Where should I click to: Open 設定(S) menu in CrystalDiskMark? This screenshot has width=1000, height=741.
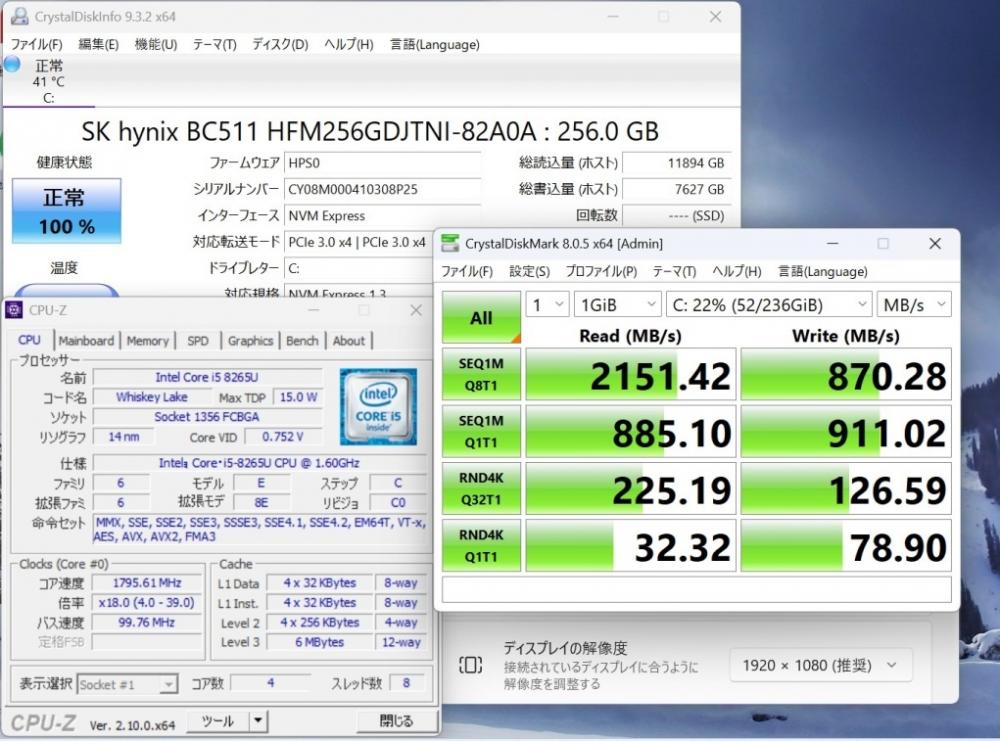529,271
